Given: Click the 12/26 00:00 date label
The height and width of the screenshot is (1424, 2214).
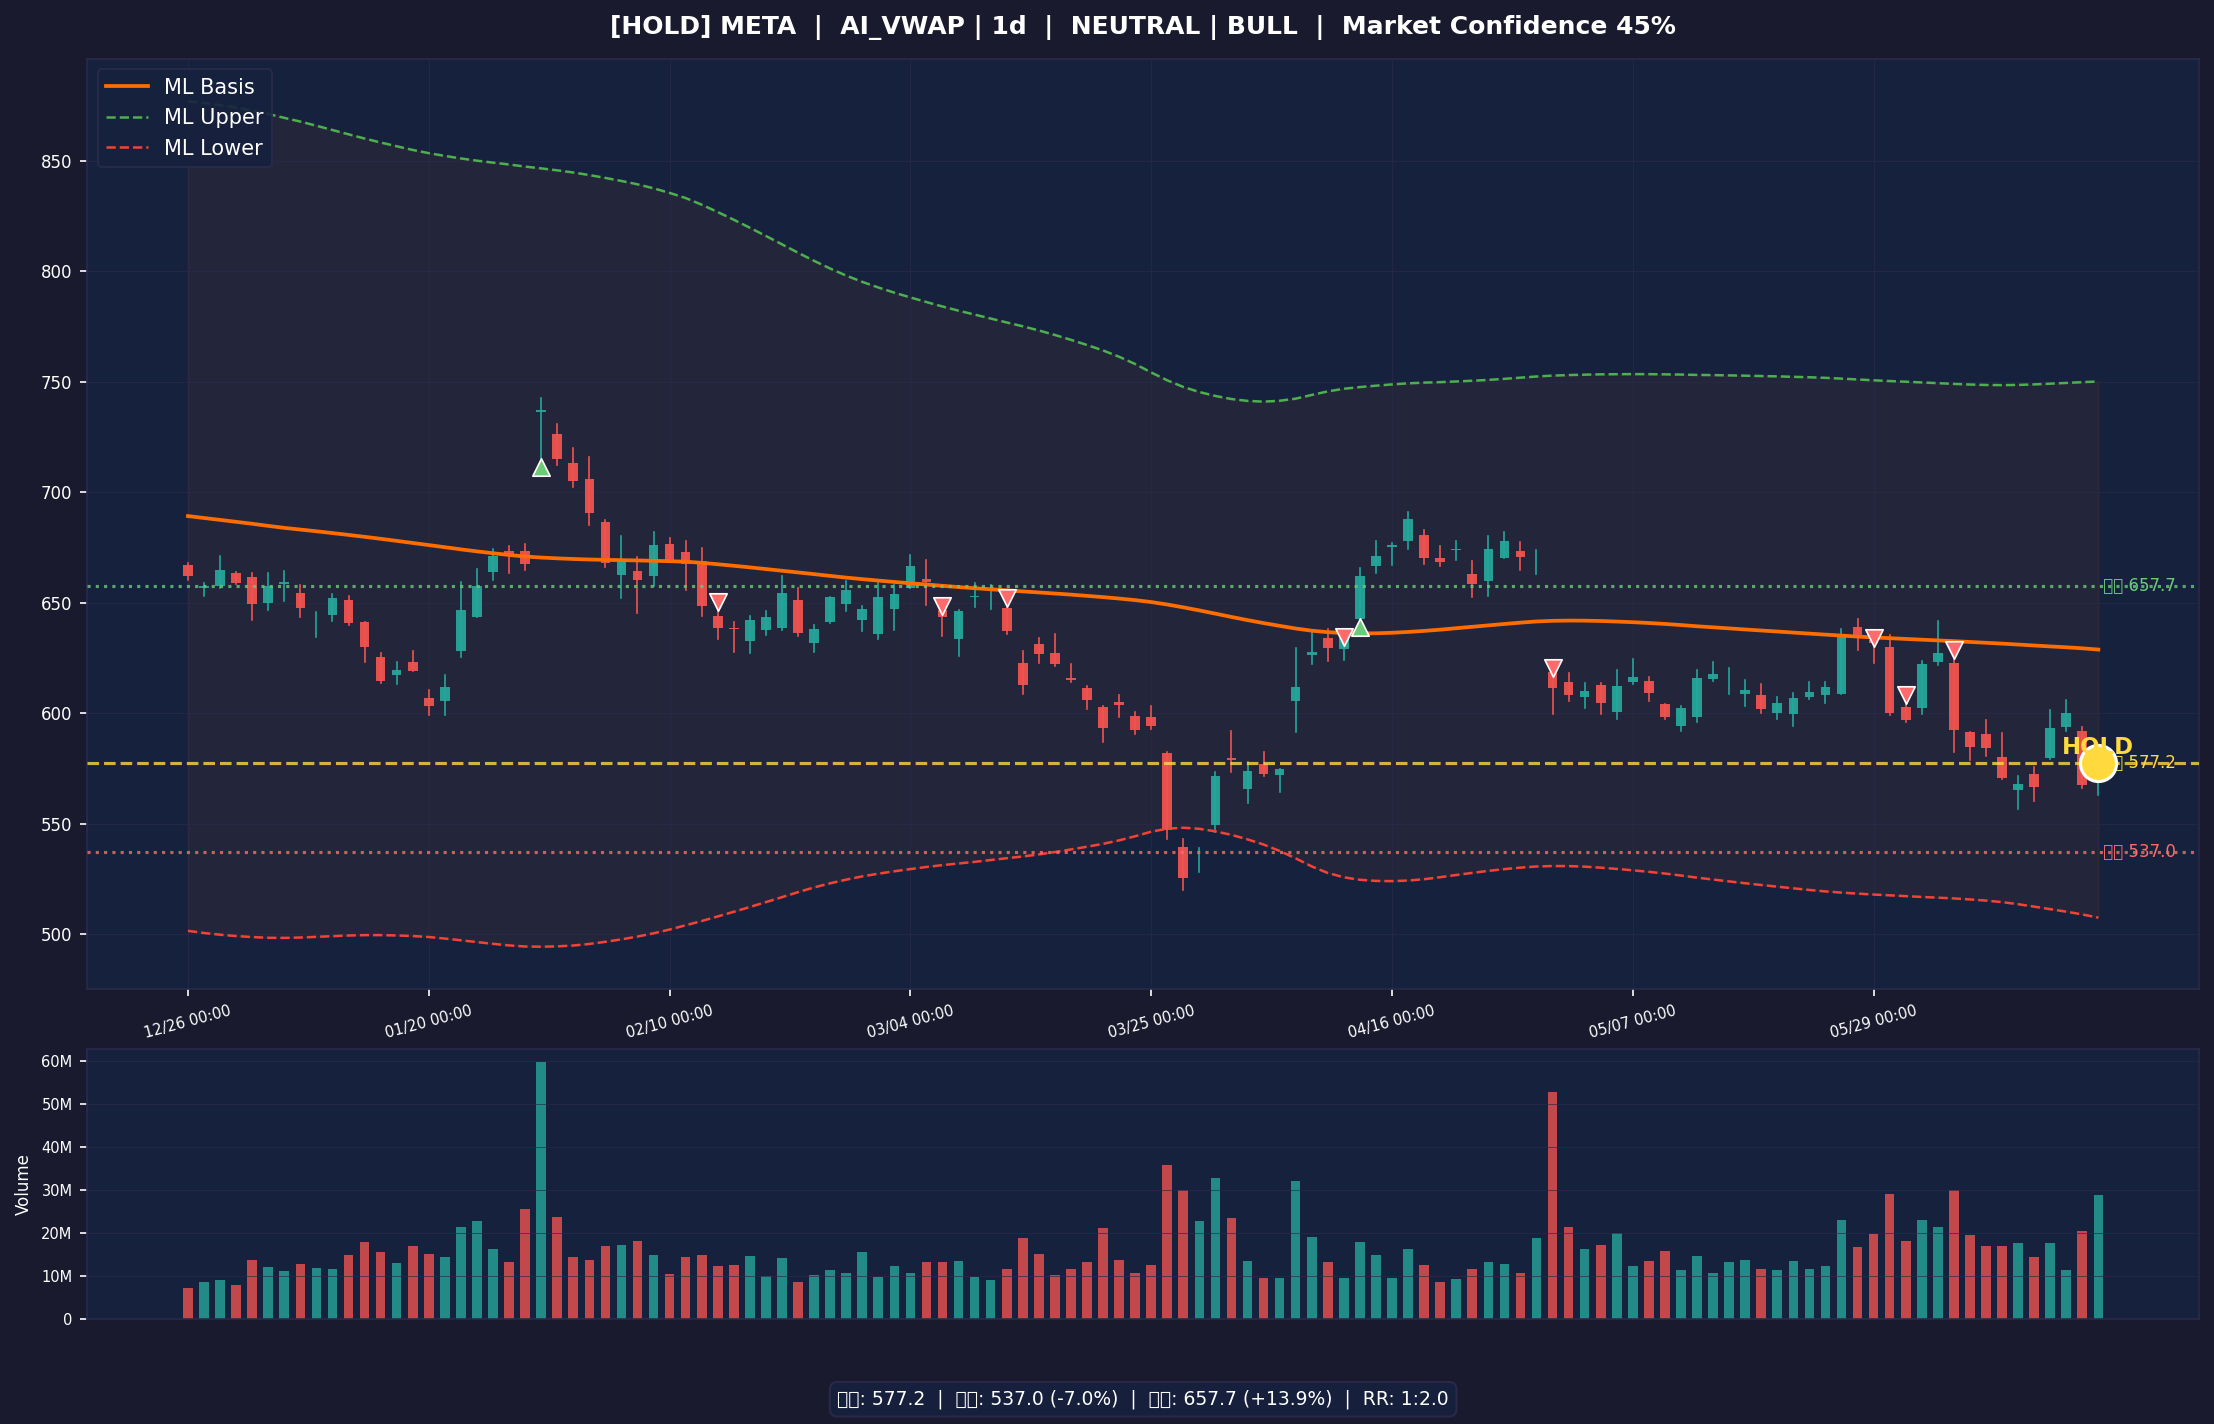Looking at the screenshot, I should pyautogui.click(x=187, y=1021).
